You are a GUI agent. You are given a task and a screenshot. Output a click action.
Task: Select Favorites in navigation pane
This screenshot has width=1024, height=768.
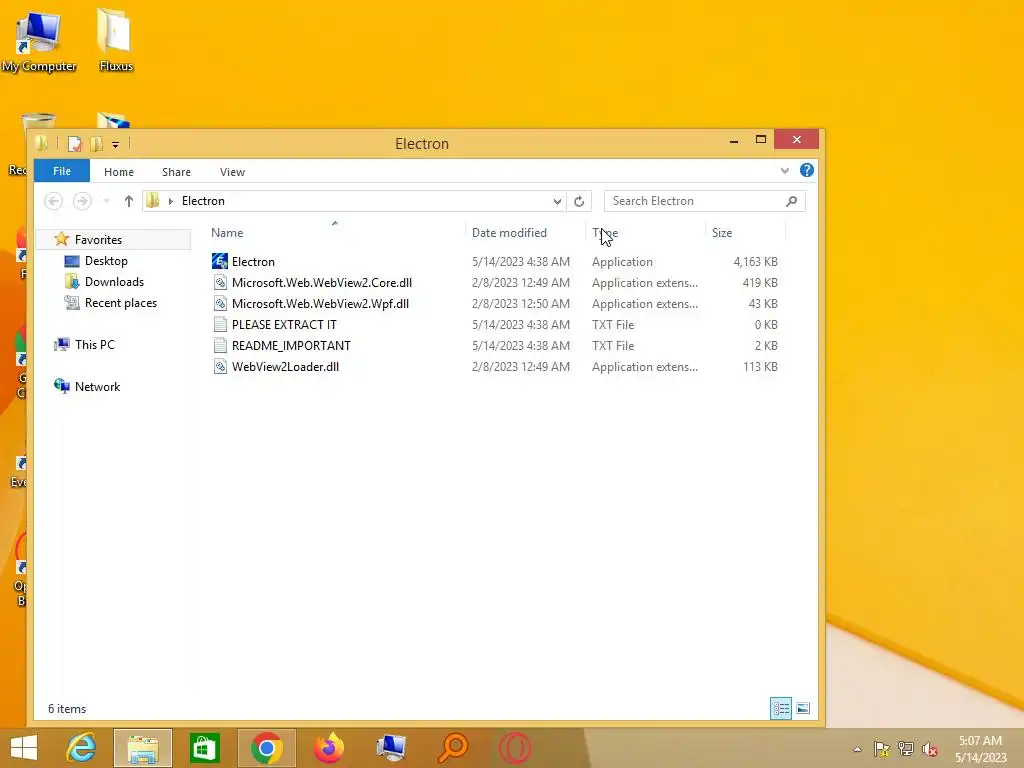(x=98, y=240)
